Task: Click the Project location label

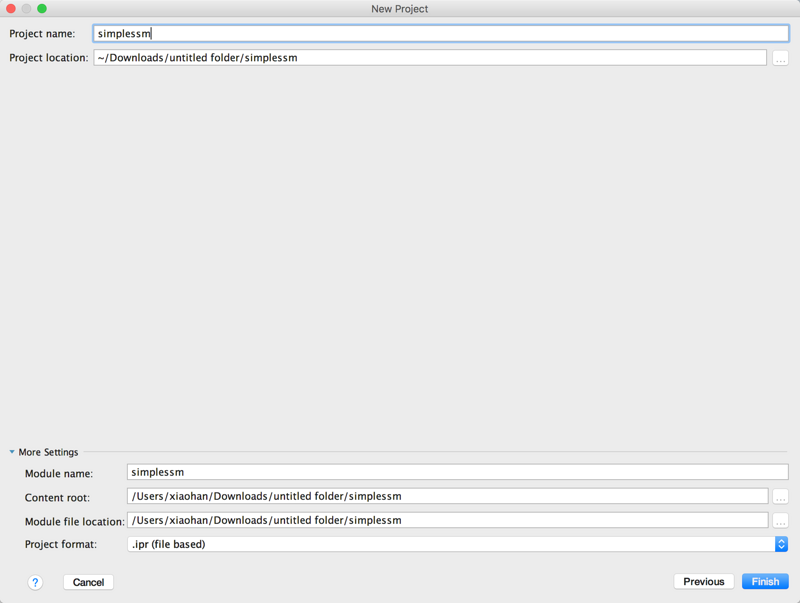Action: pos(48,58)
